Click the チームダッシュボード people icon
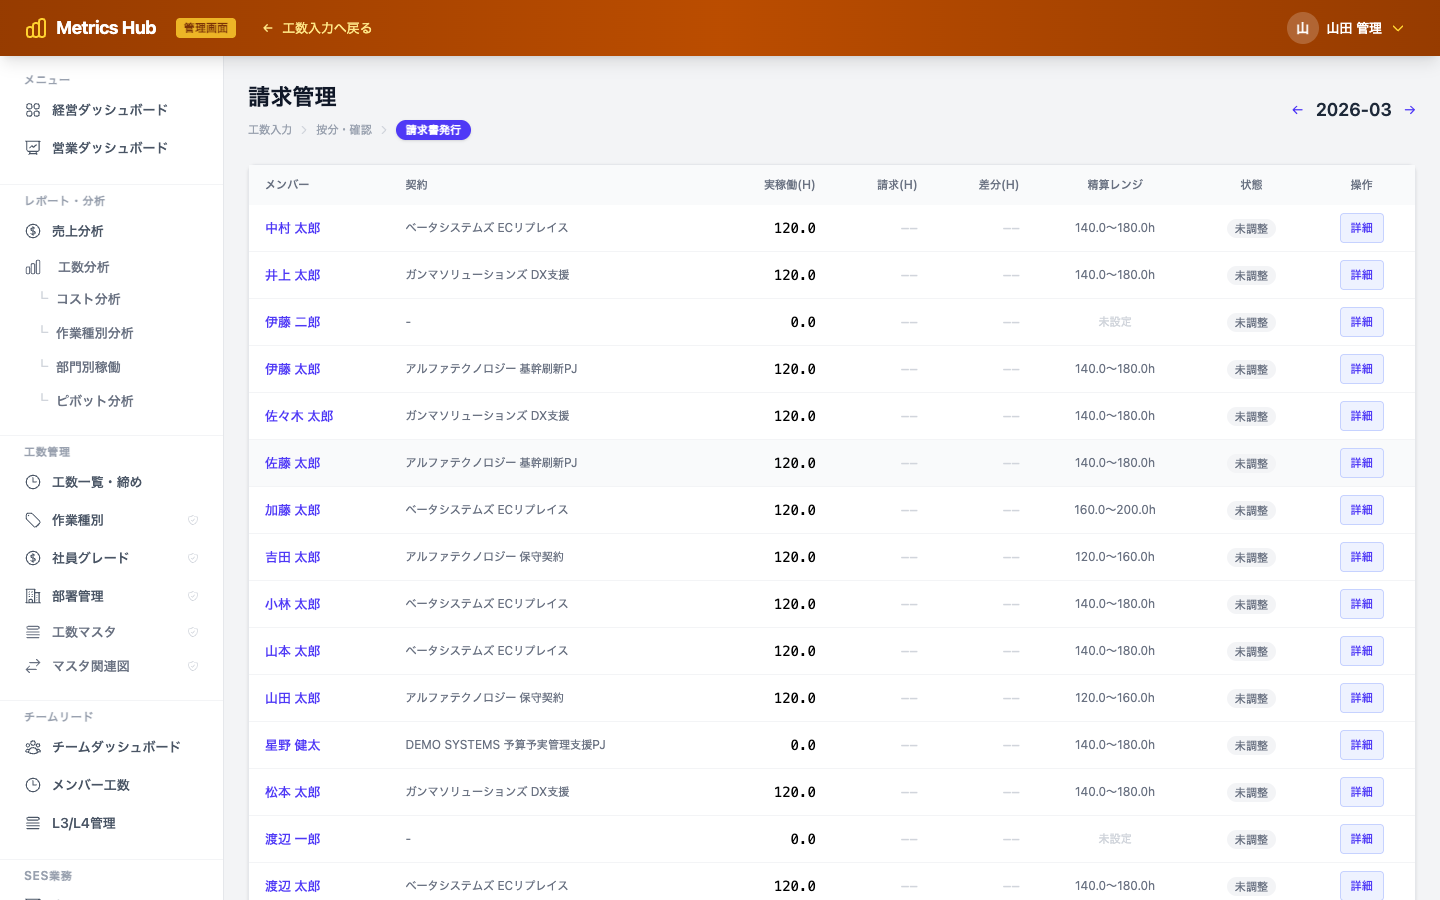The height and width of the screenshot is (900, 1440). pos(33,747)
